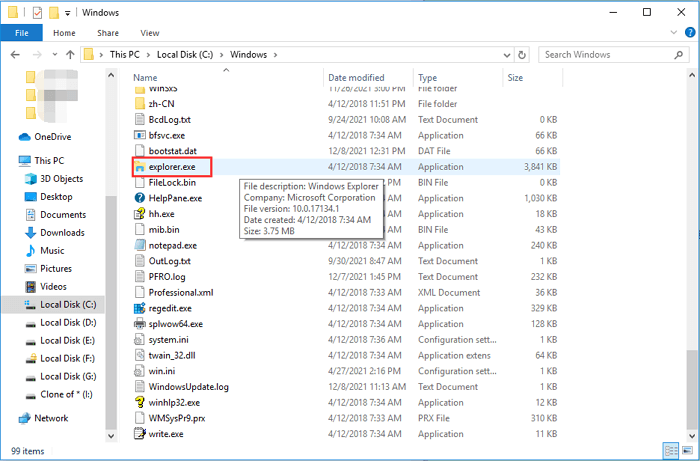Go to Desktop in sidebar

click(x=49, y=197)
